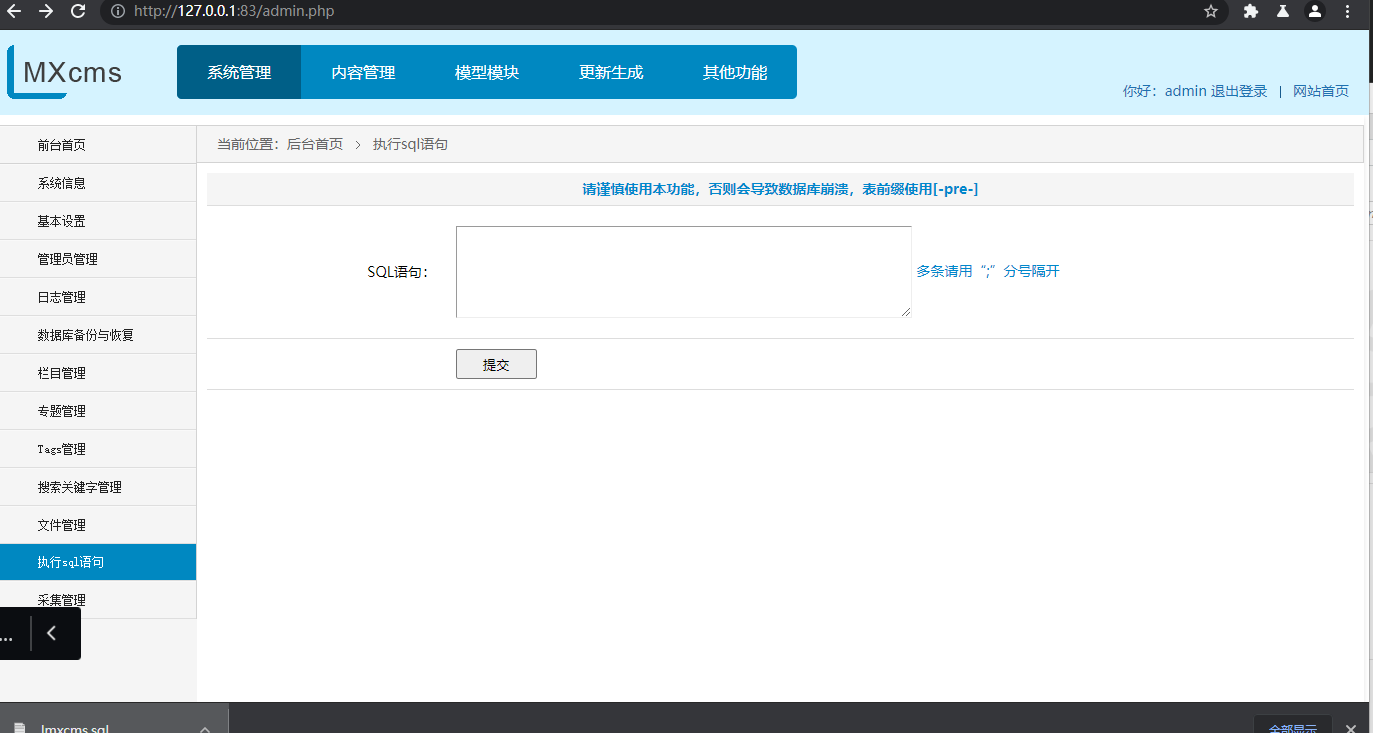The height and width of the screenshot is (733, 1373).
Task: Open the browser profile avatar
Action: (1315, 11)
